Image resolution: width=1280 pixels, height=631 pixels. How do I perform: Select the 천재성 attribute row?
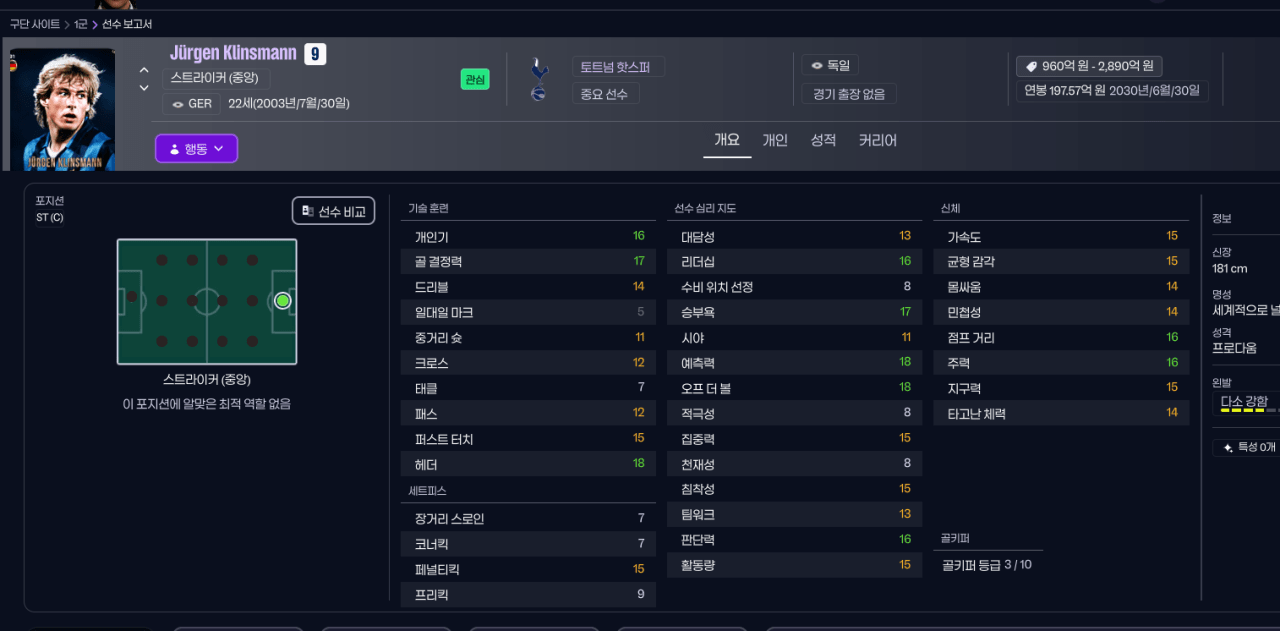click(x=794, y=464)
